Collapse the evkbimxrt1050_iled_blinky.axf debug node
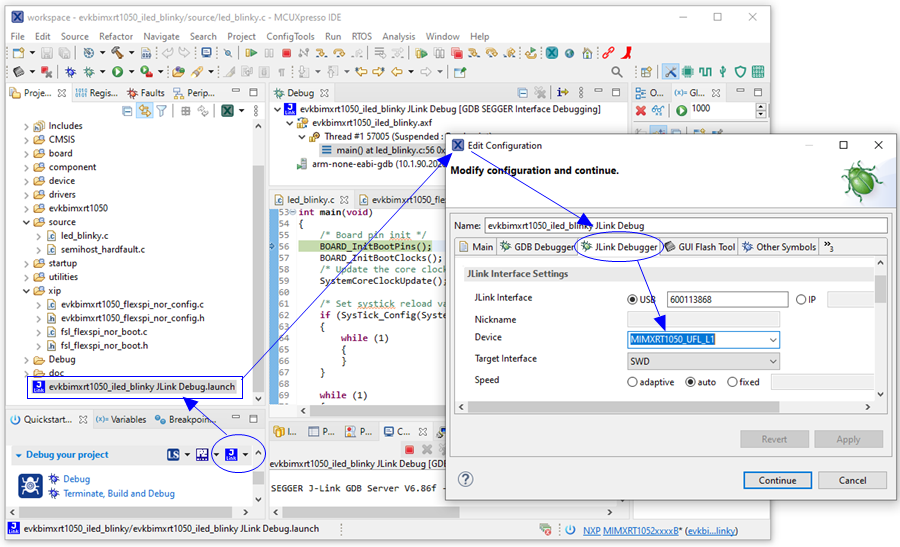This screenshot has height=547, width=900. 290,123
